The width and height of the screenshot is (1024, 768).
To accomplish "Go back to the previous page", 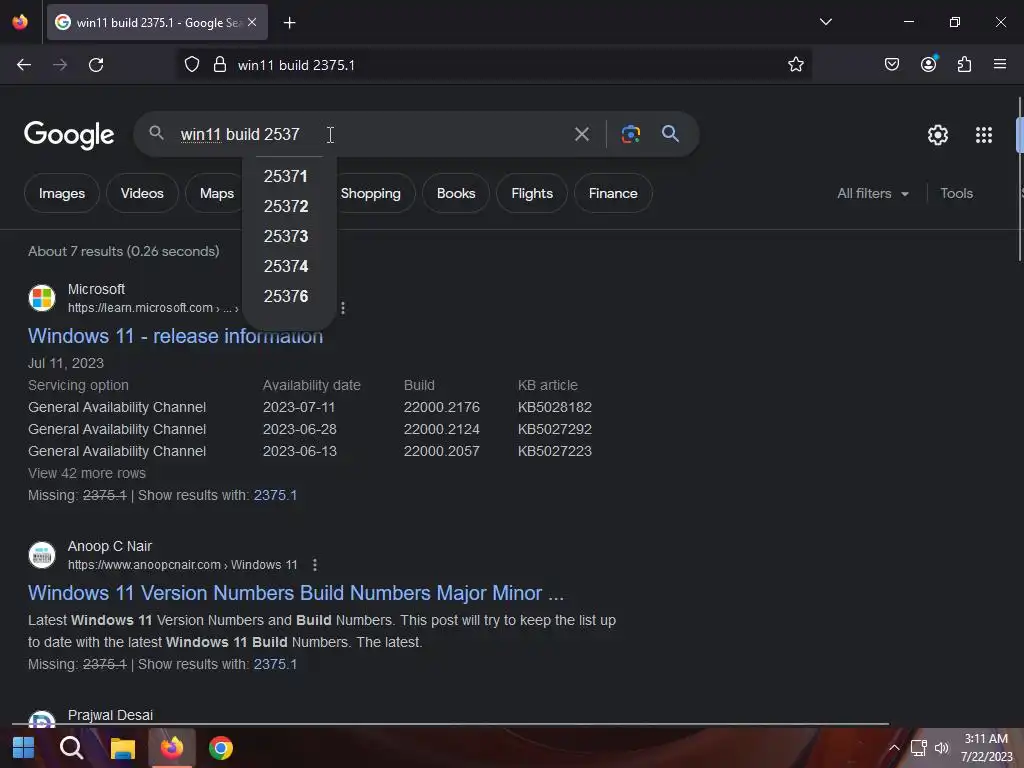I will (24, 65).
